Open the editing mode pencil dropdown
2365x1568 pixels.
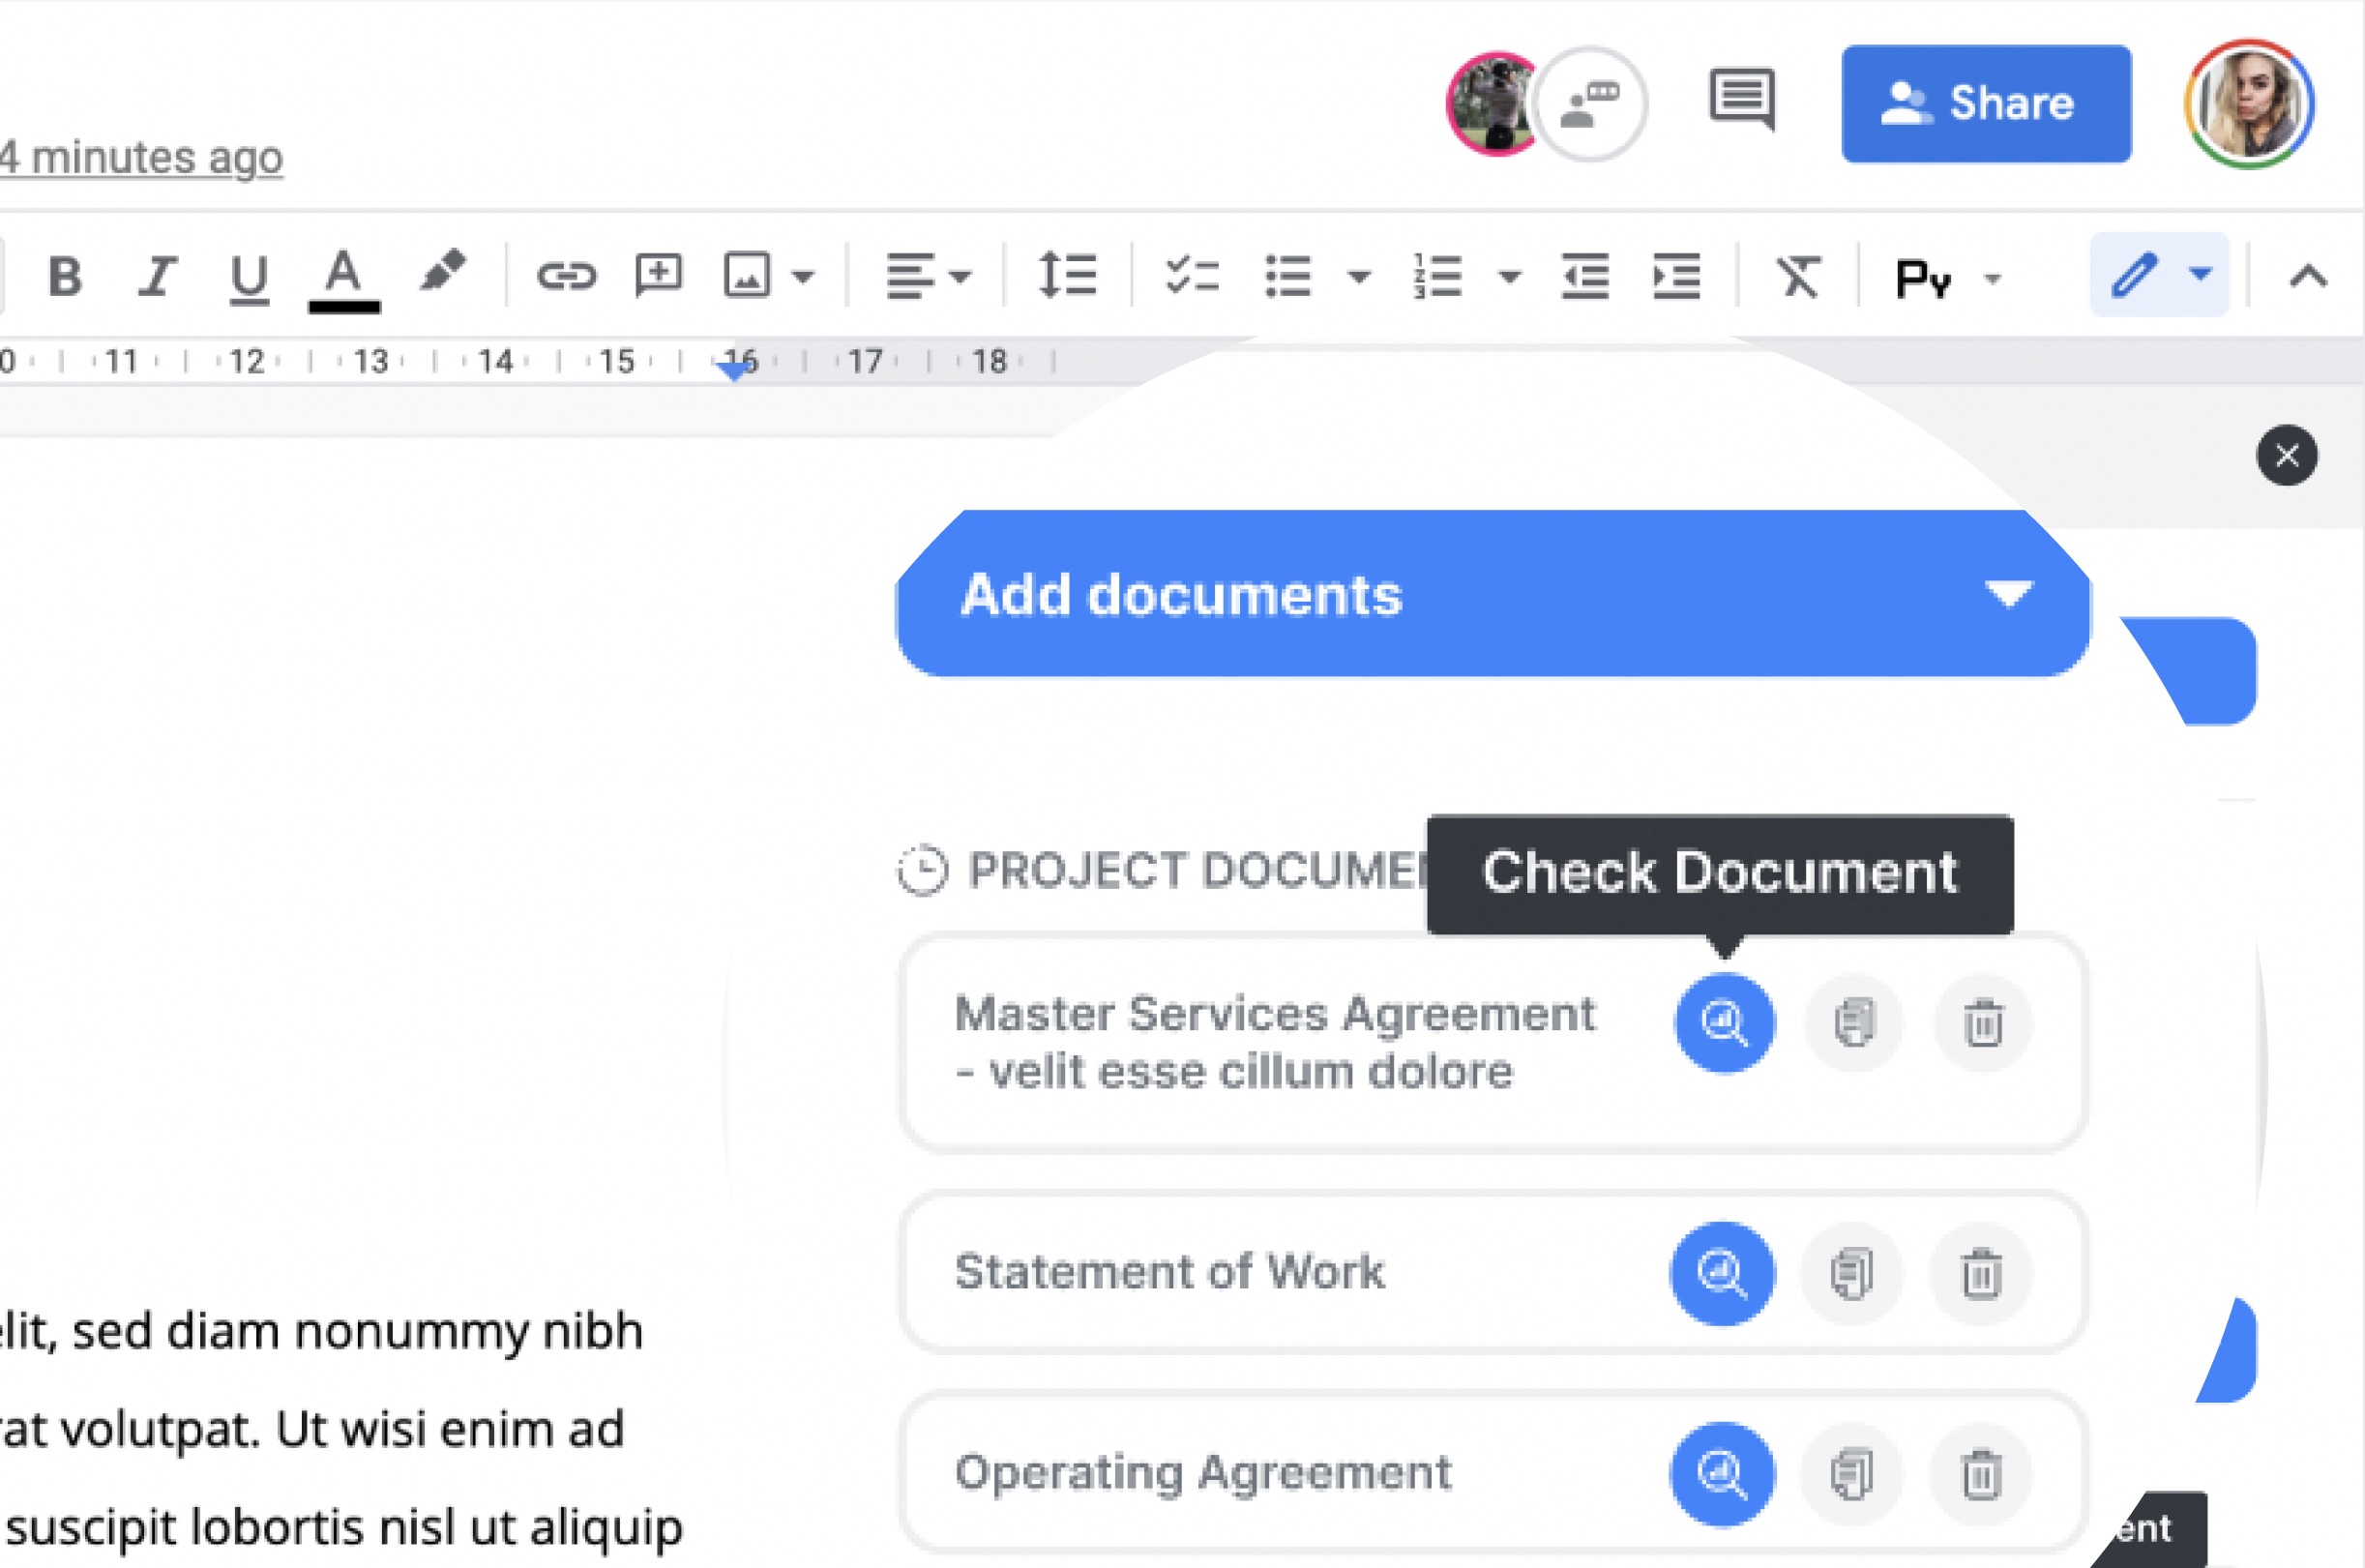pyautogui.click(x=2159, y=275)
